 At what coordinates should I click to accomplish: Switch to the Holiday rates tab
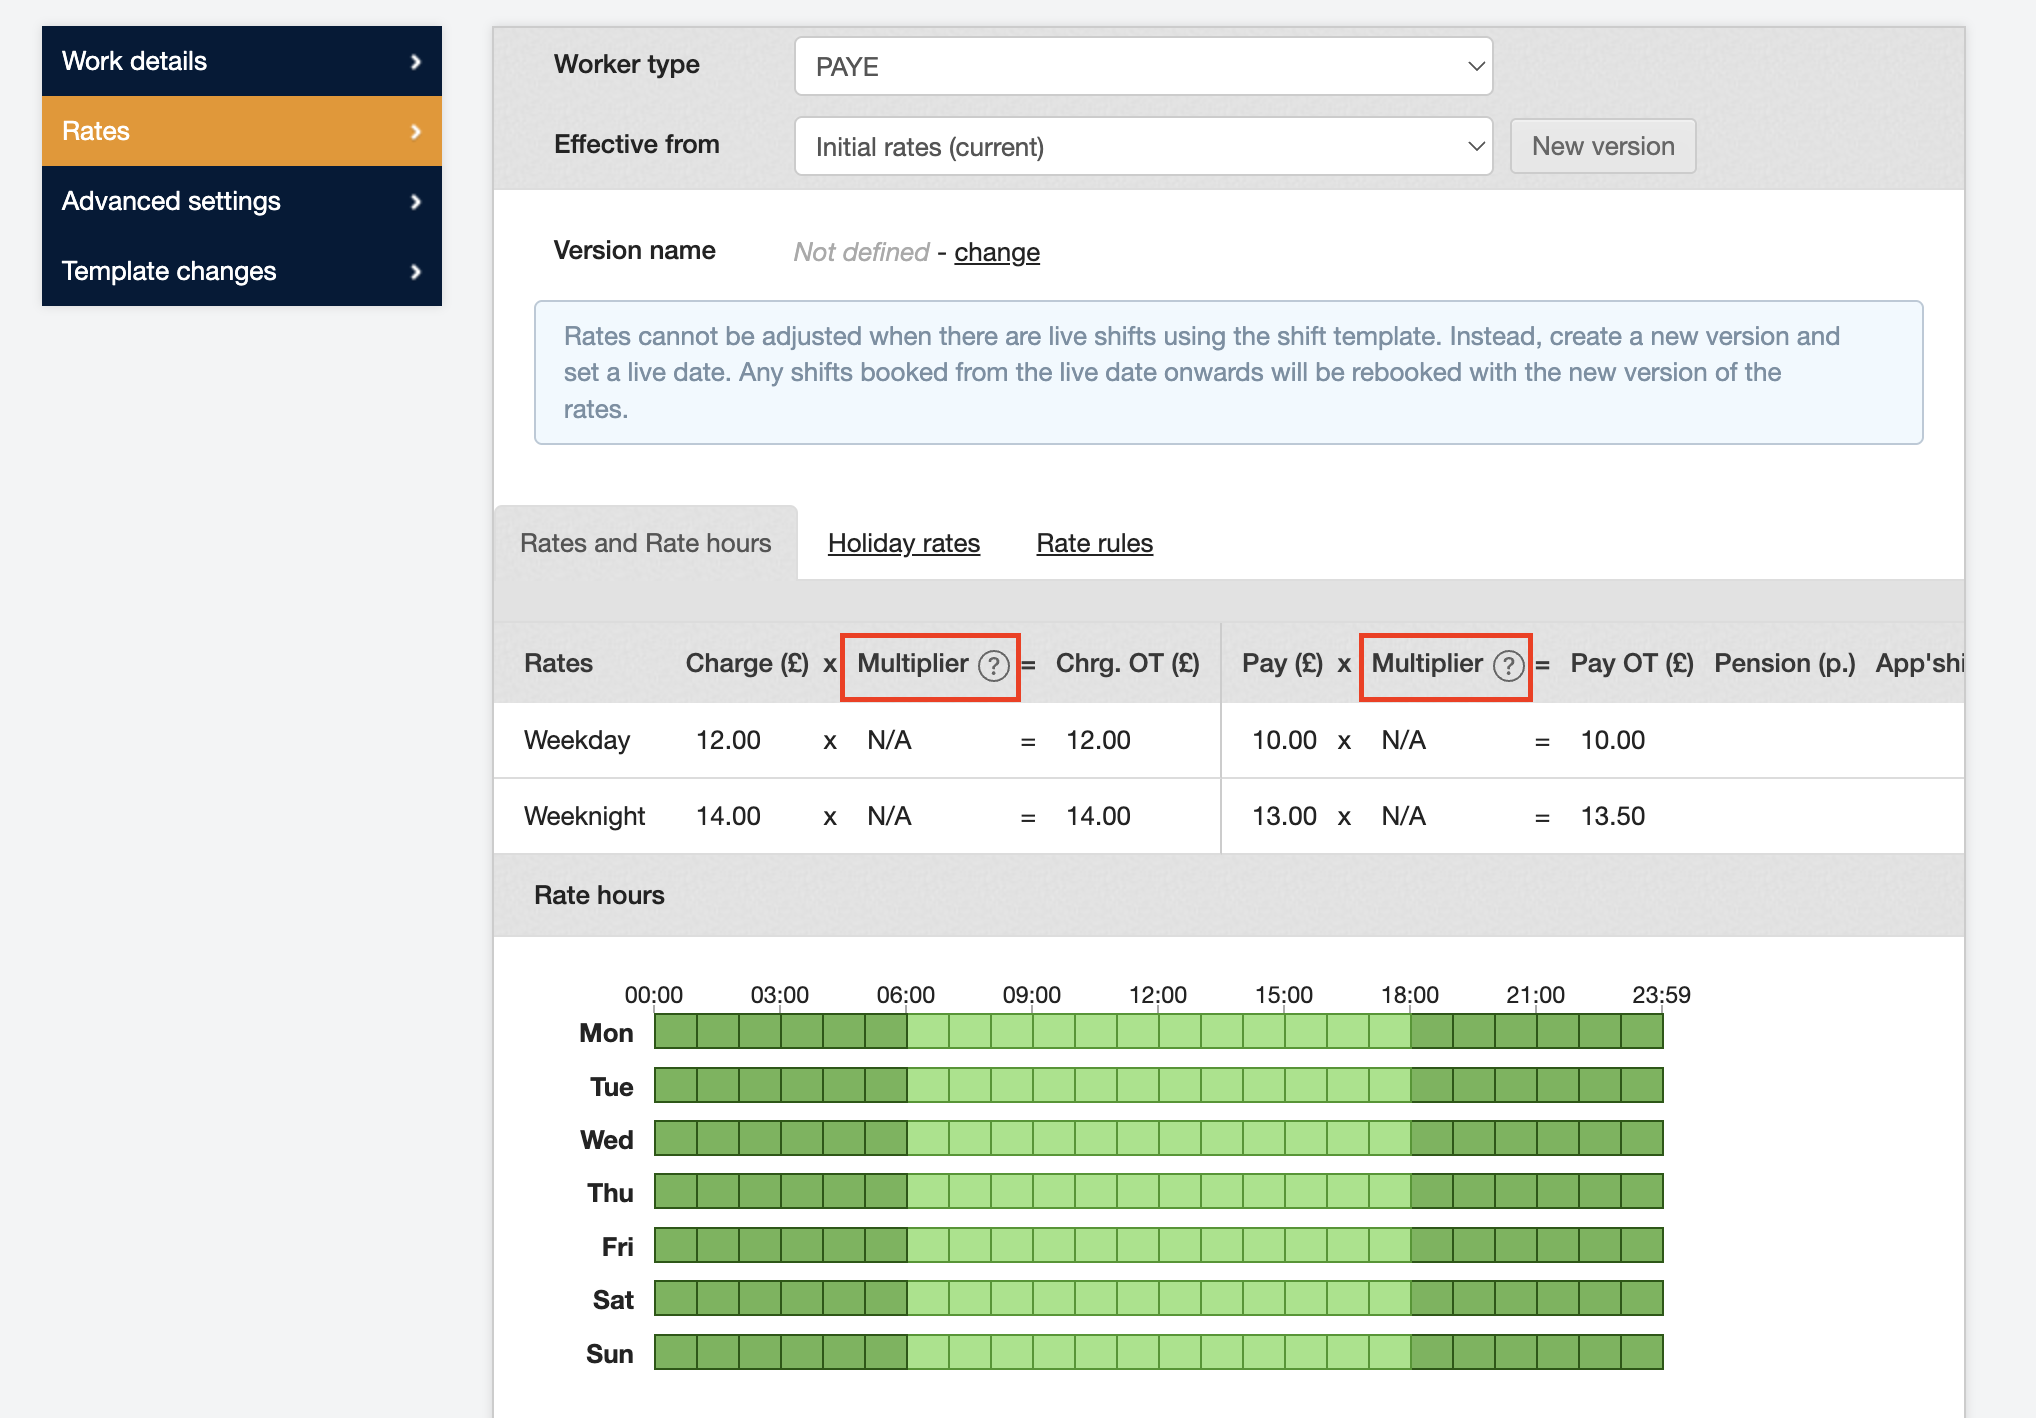[903, 543]
